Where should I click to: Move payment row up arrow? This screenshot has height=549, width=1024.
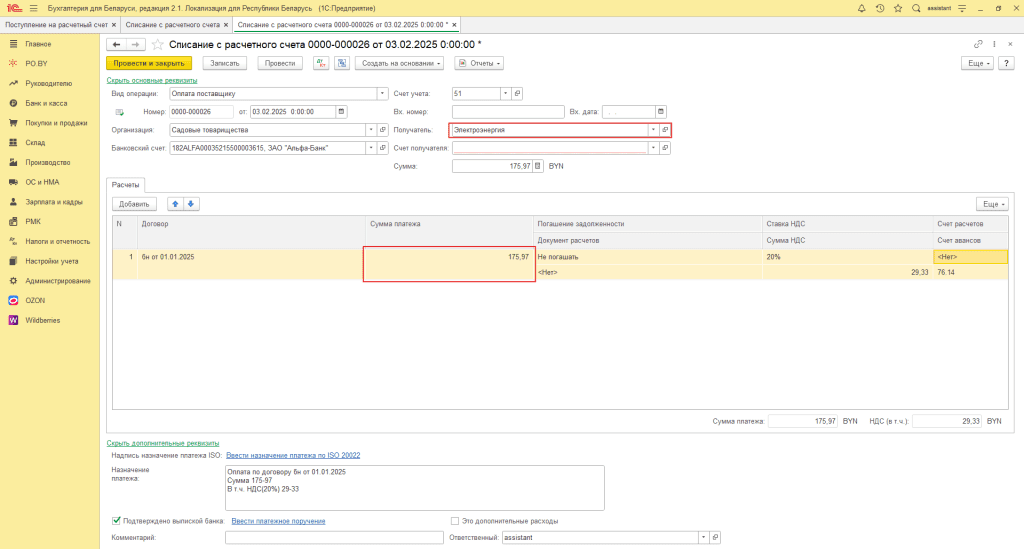coord(175,204)
